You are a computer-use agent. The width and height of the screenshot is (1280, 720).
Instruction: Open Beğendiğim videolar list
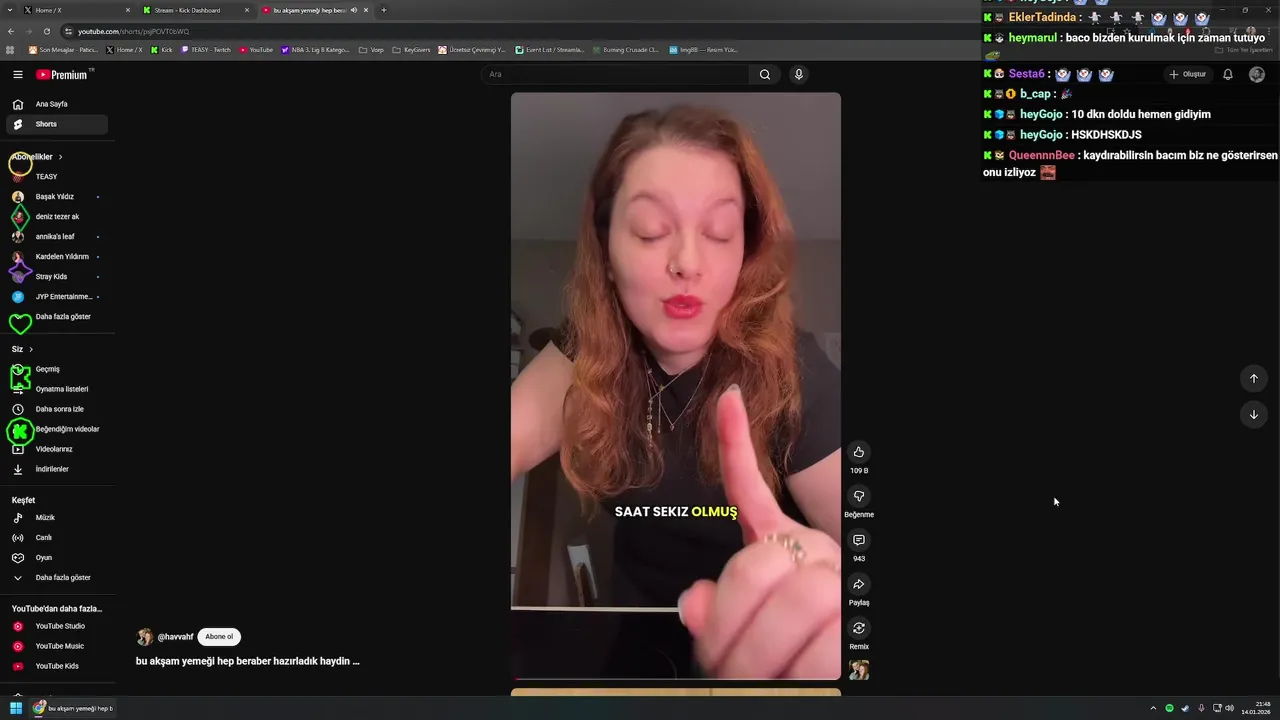[x=57, y=429]
